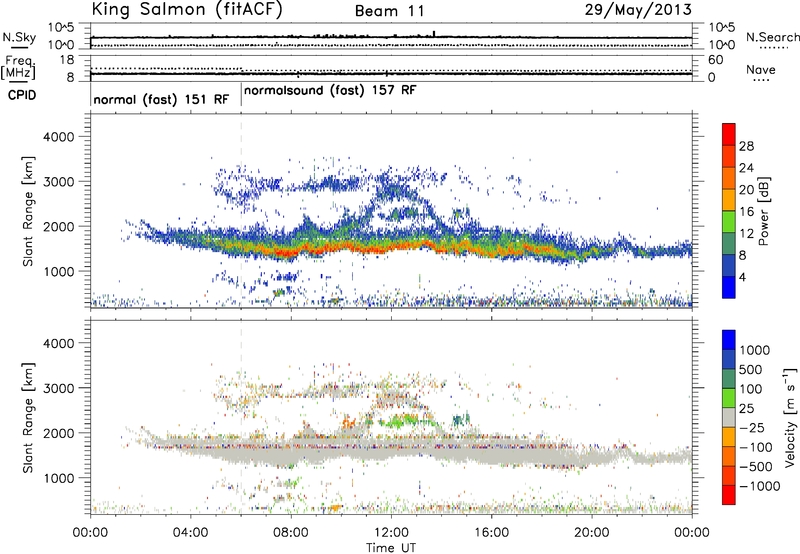Click the green velocity patch near 12:00
Viewport: 800px width, 554px height.
(406, 421)
